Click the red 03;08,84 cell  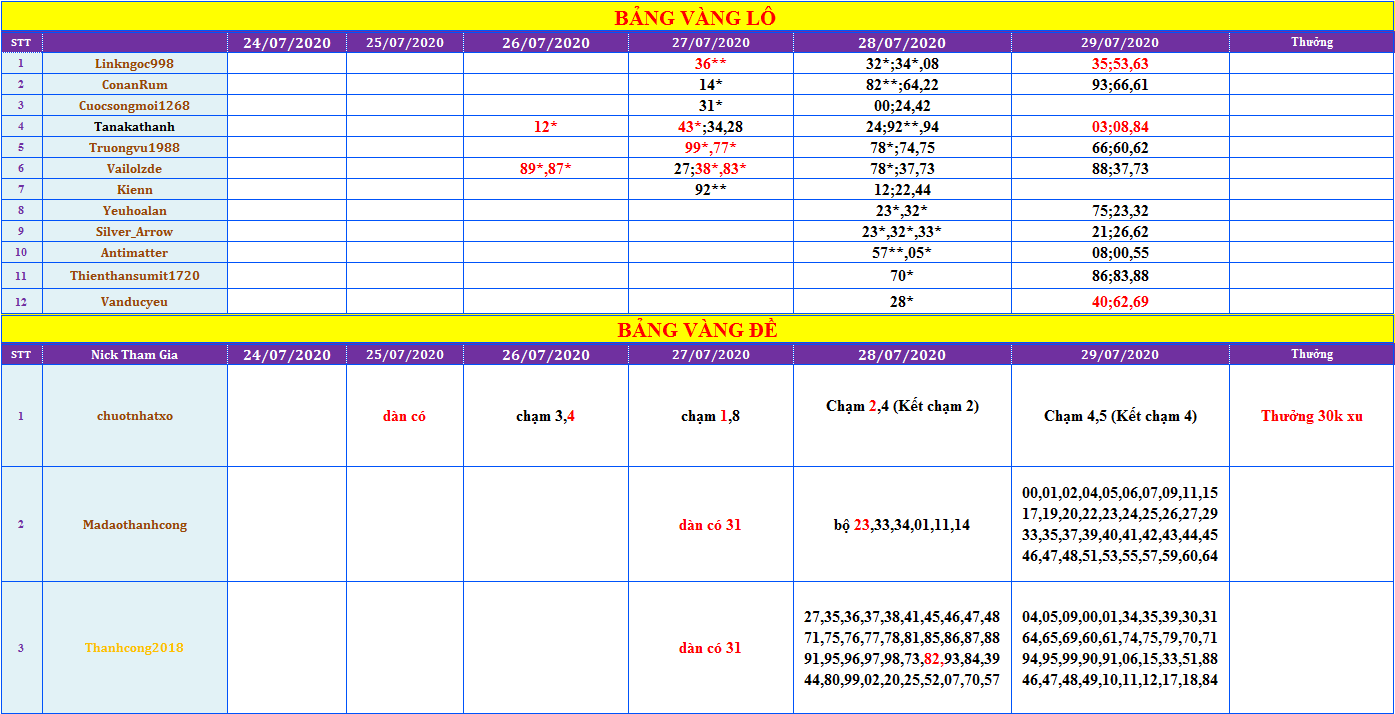(x=1120, y=127)
